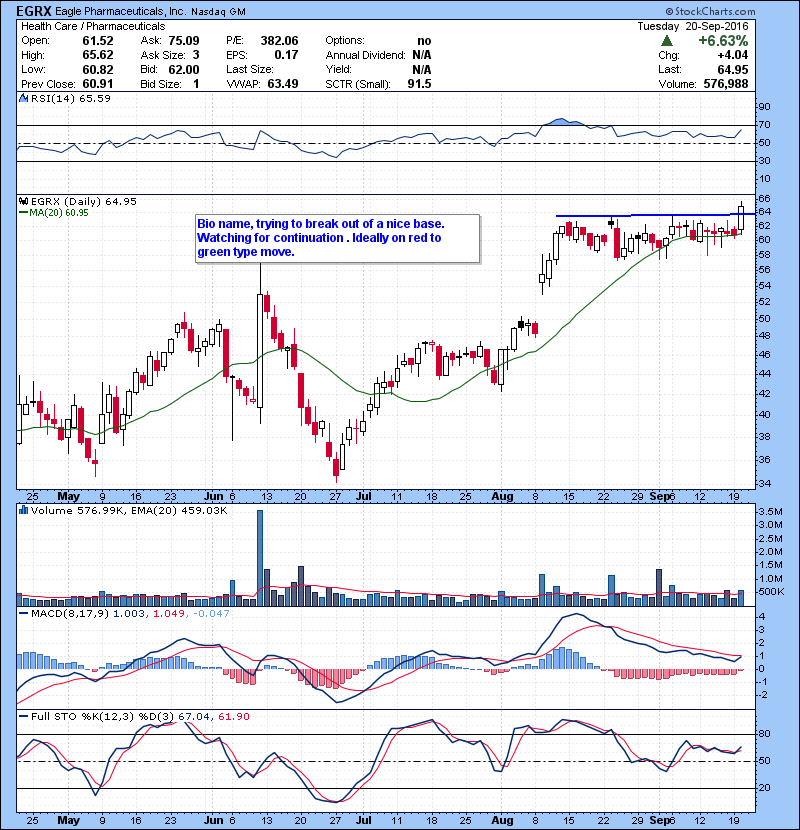Click the blue horizontal resistance line
The height and width of the screenshot is (830, 800).
pos(655,215)
